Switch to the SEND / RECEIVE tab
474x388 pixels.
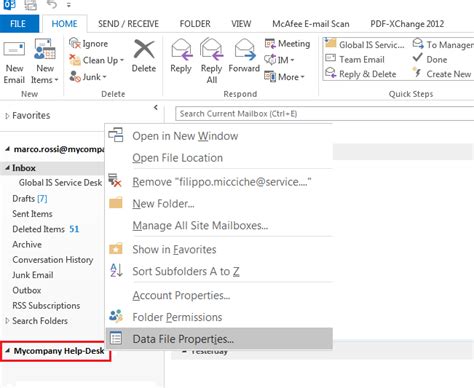128,24
